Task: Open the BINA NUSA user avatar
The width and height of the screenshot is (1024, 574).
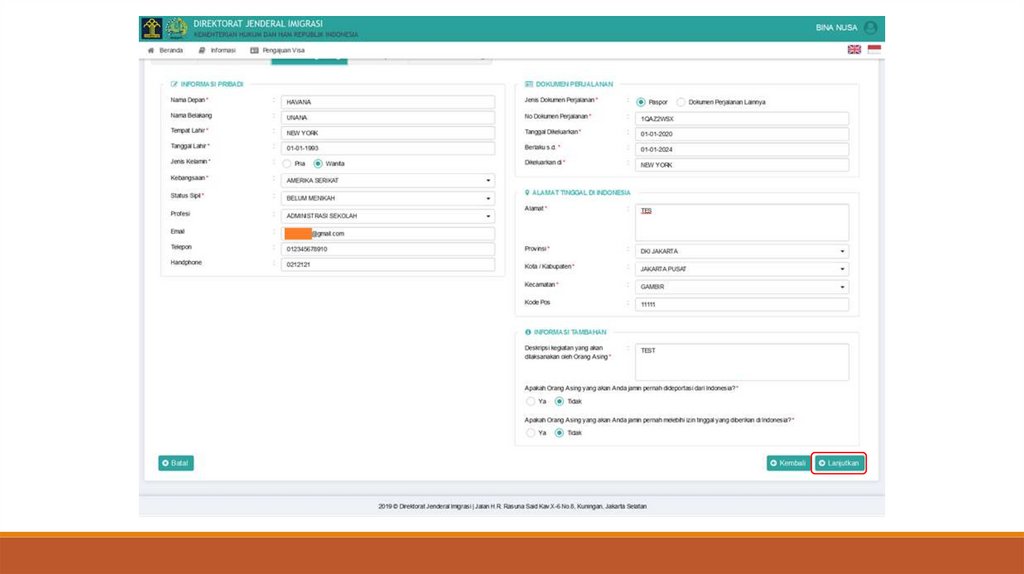Action: click(x=871, y=27)
